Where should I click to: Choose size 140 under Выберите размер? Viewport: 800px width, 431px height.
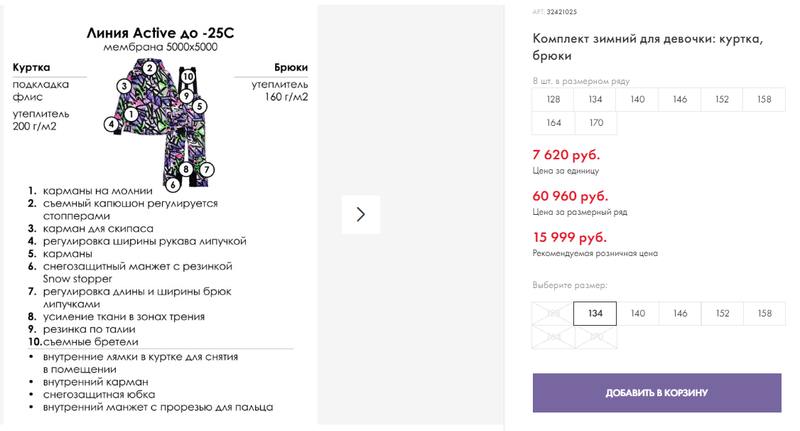638,313
